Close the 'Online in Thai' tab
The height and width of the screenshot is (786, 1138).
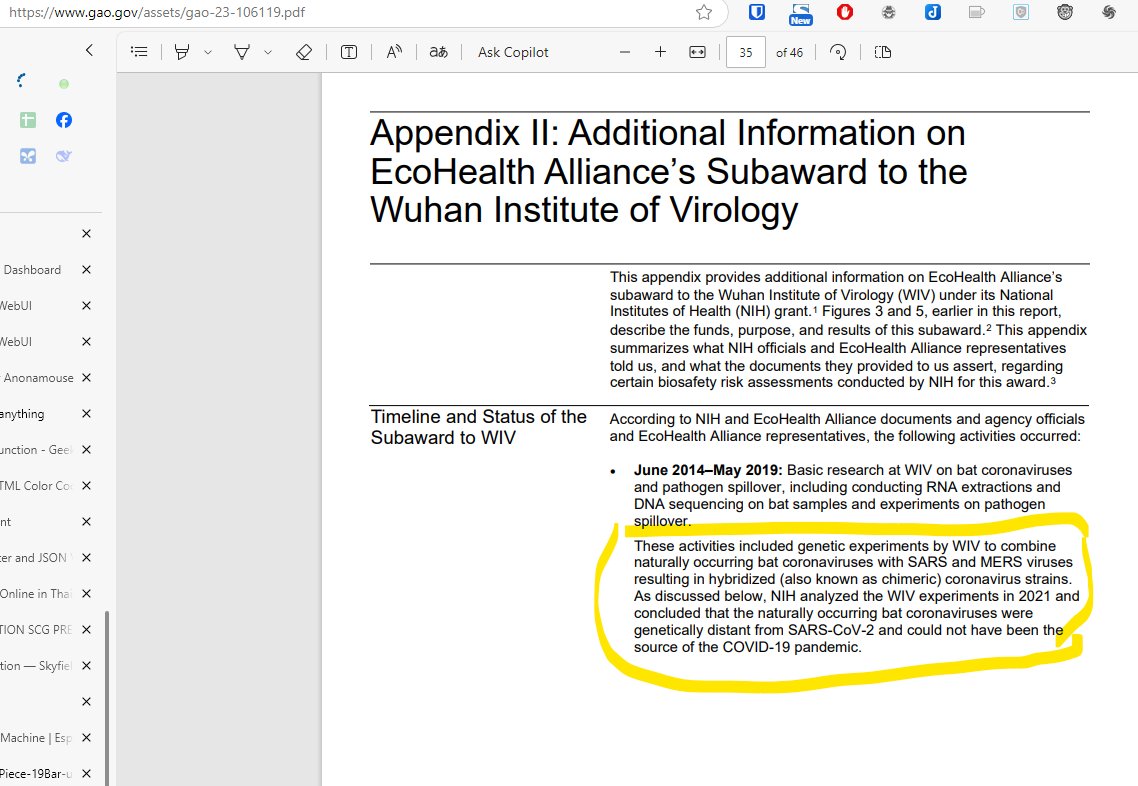pos(86,594)
